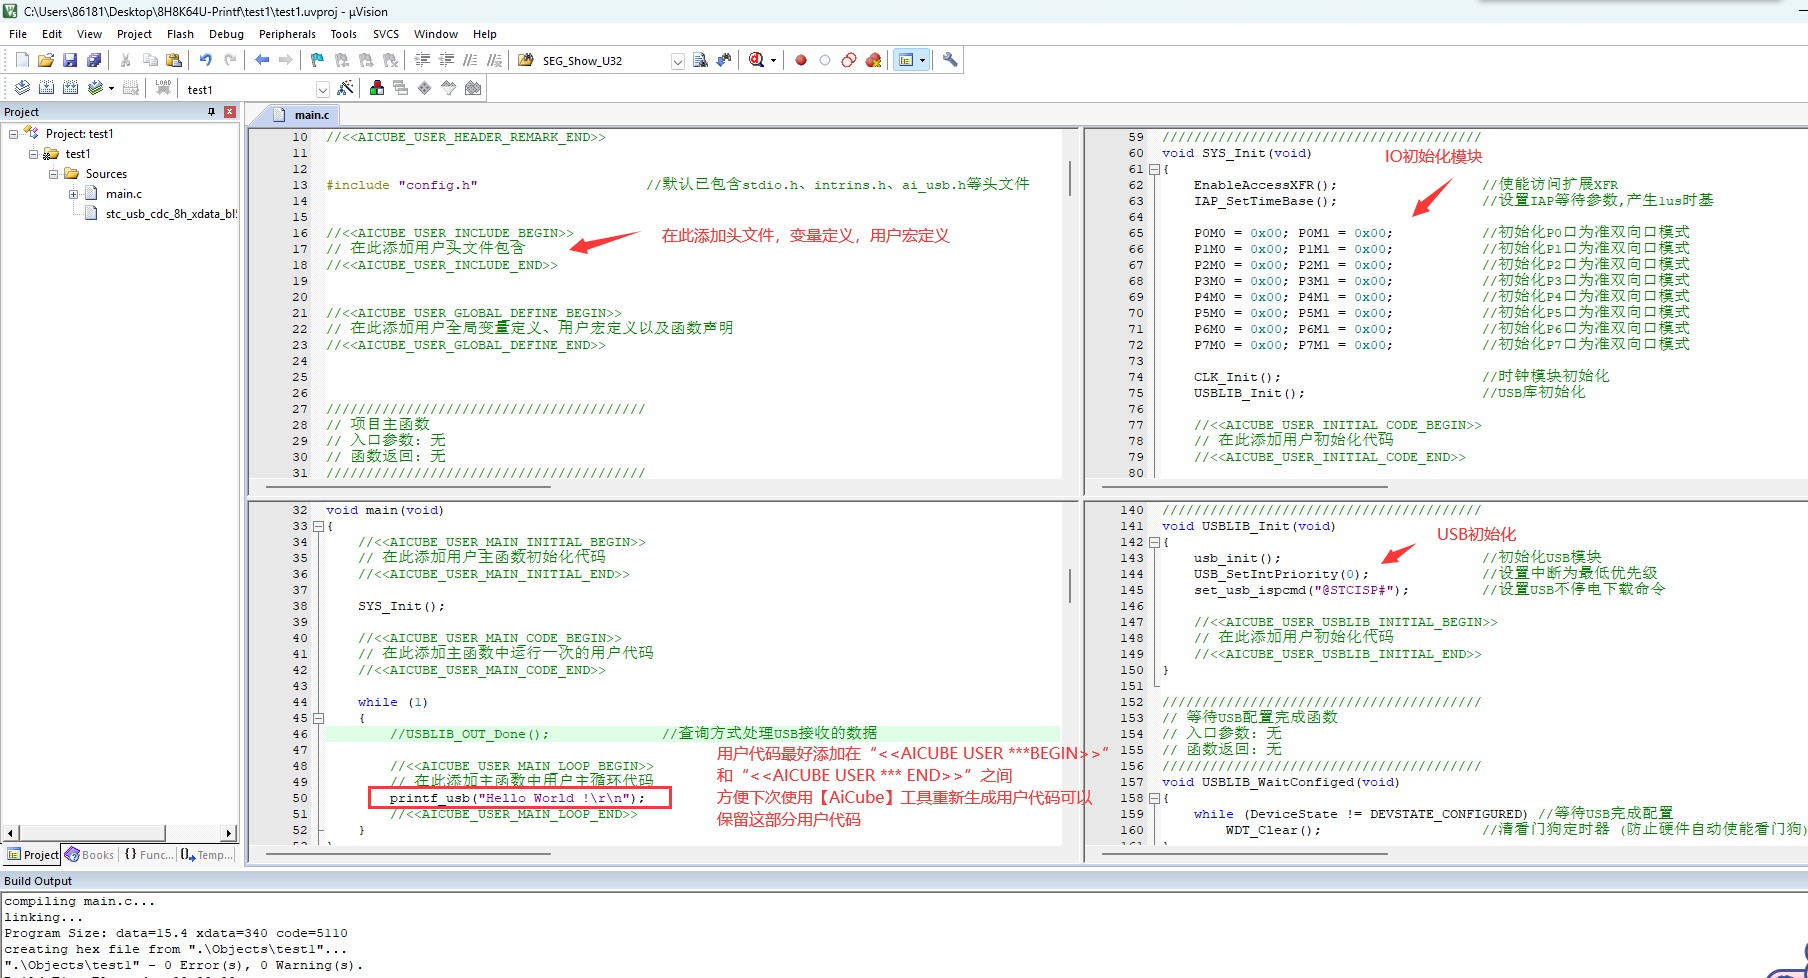Viewport: 1808px width, 978px height.
Task: Build the target with the Build icon
Action: point(46,88)
